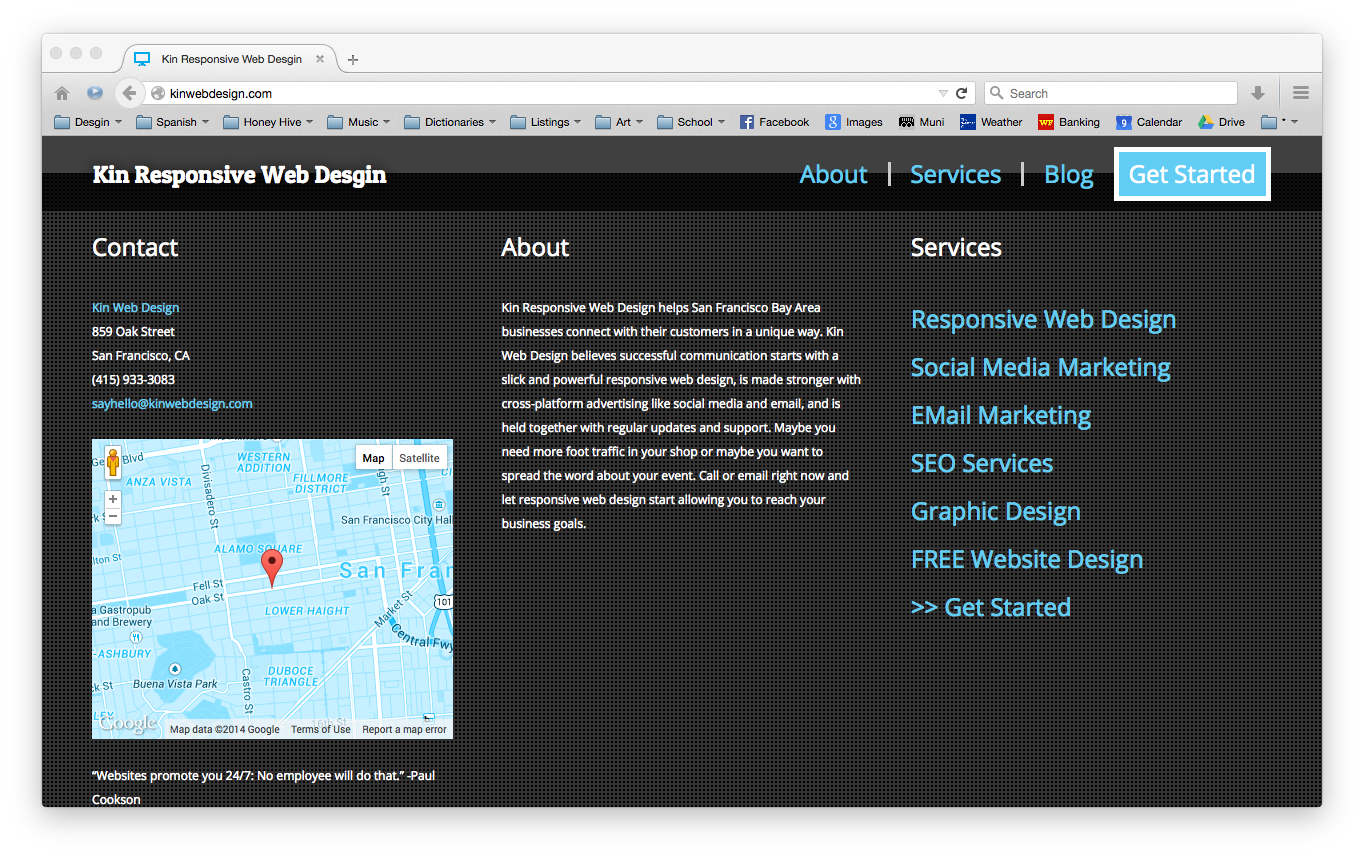This screenshot has height=857, width=1364.
Task: Click the >> Get Started services link
Action: tap(991, 607)
